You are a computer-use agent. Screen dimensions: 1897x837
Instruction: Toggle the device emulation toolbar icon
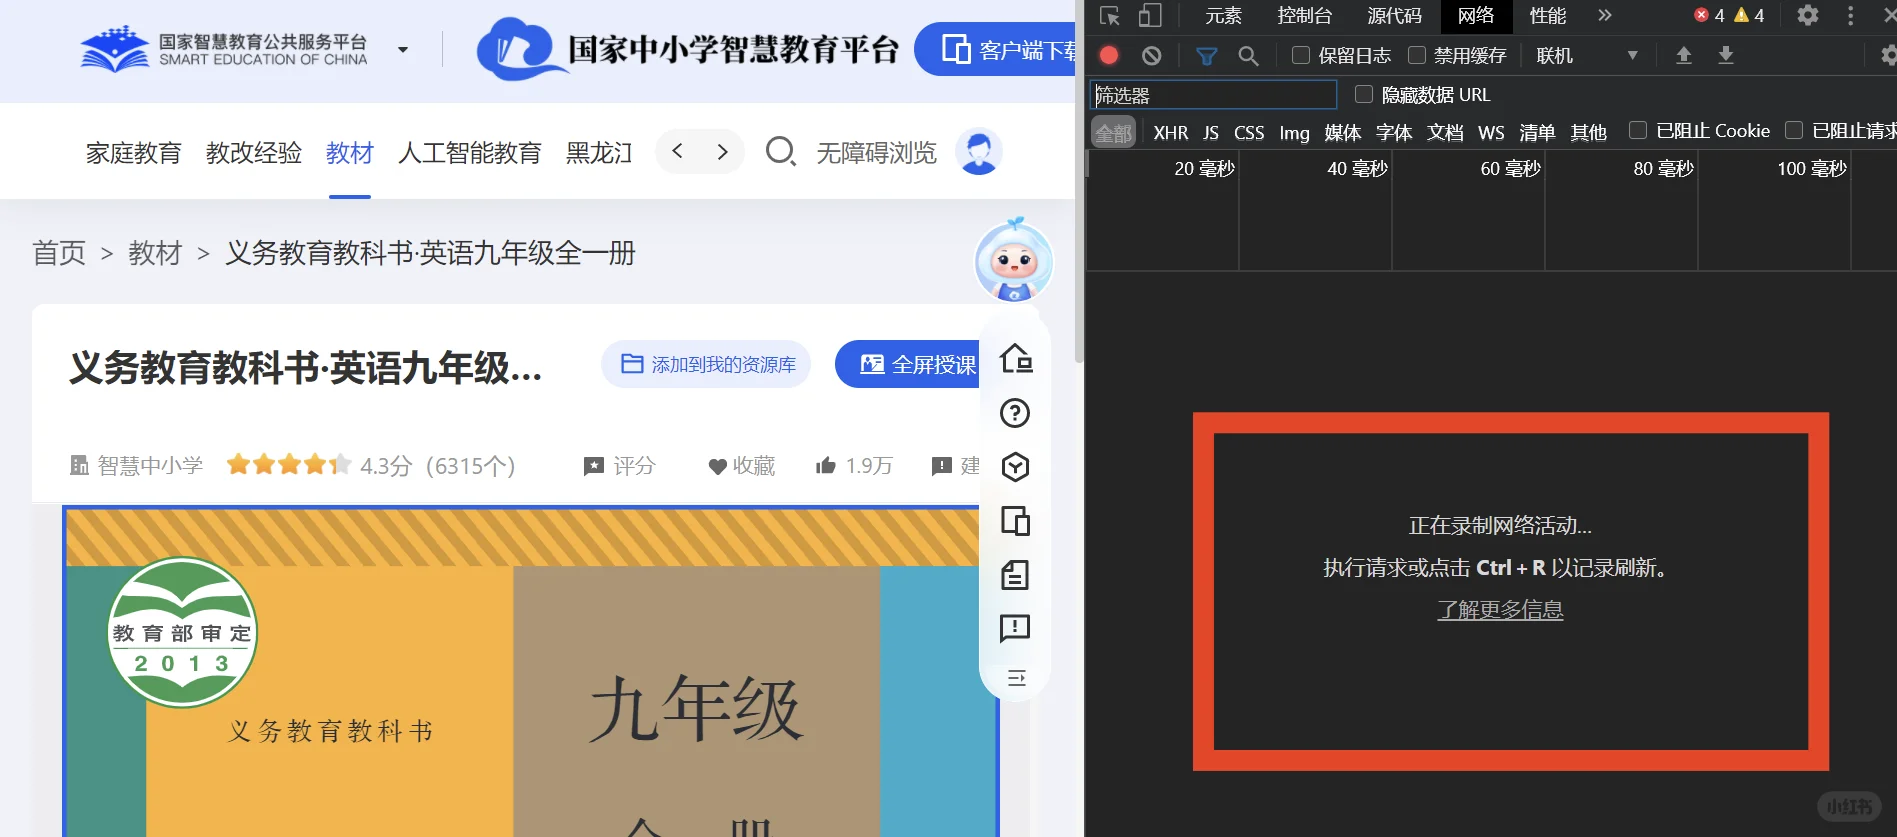click(1150, 16)
